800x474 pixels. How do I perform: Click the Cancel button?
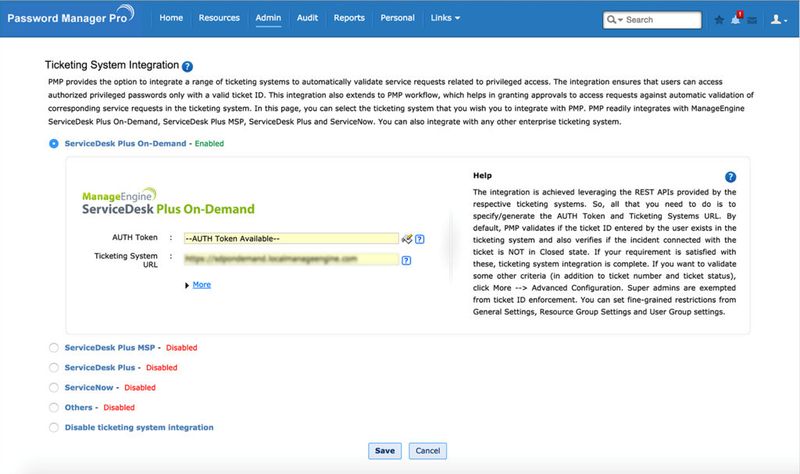428,451
